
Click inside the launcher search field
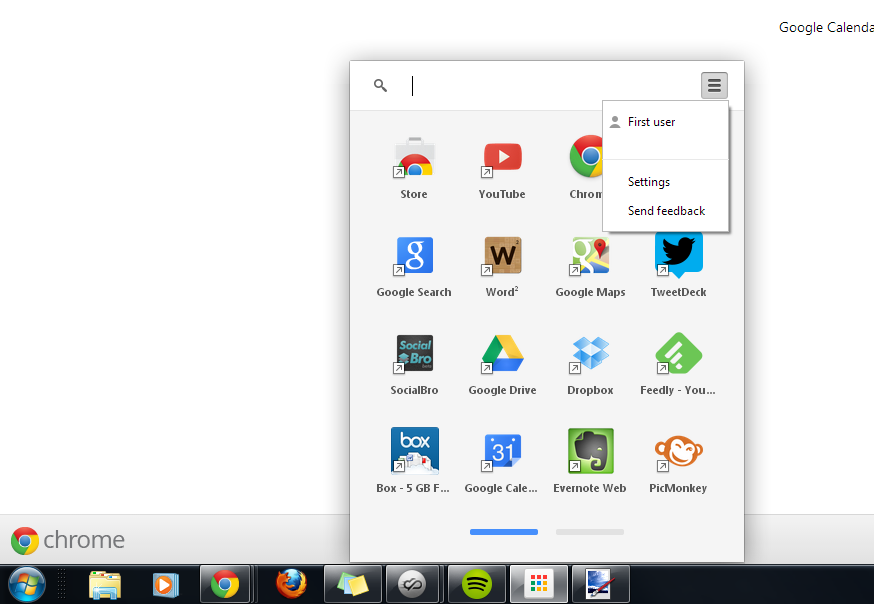(500, 85)
